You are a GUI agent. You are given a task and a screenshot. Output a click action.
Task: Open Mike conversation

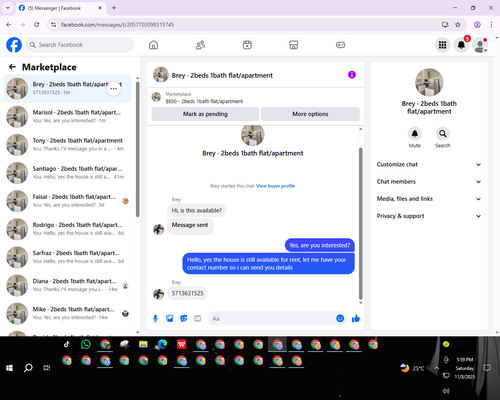point(67,313)
